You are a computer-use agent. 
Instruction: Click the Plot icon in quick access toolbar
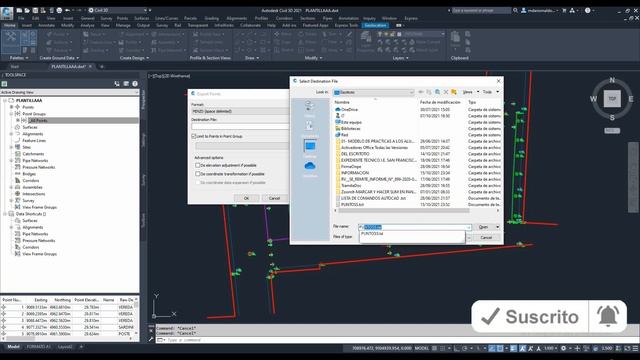point(59,10)
